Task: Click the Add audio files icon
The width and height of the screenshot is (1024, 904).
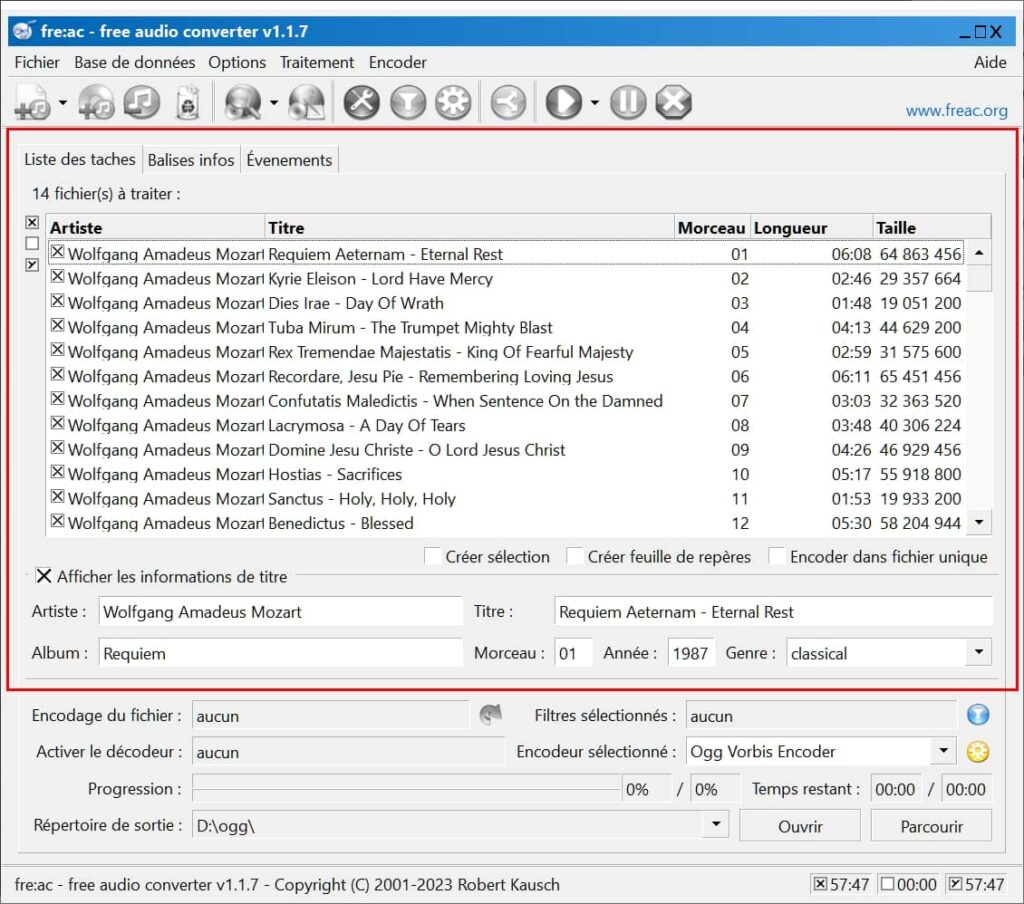Action: [33, 103]
